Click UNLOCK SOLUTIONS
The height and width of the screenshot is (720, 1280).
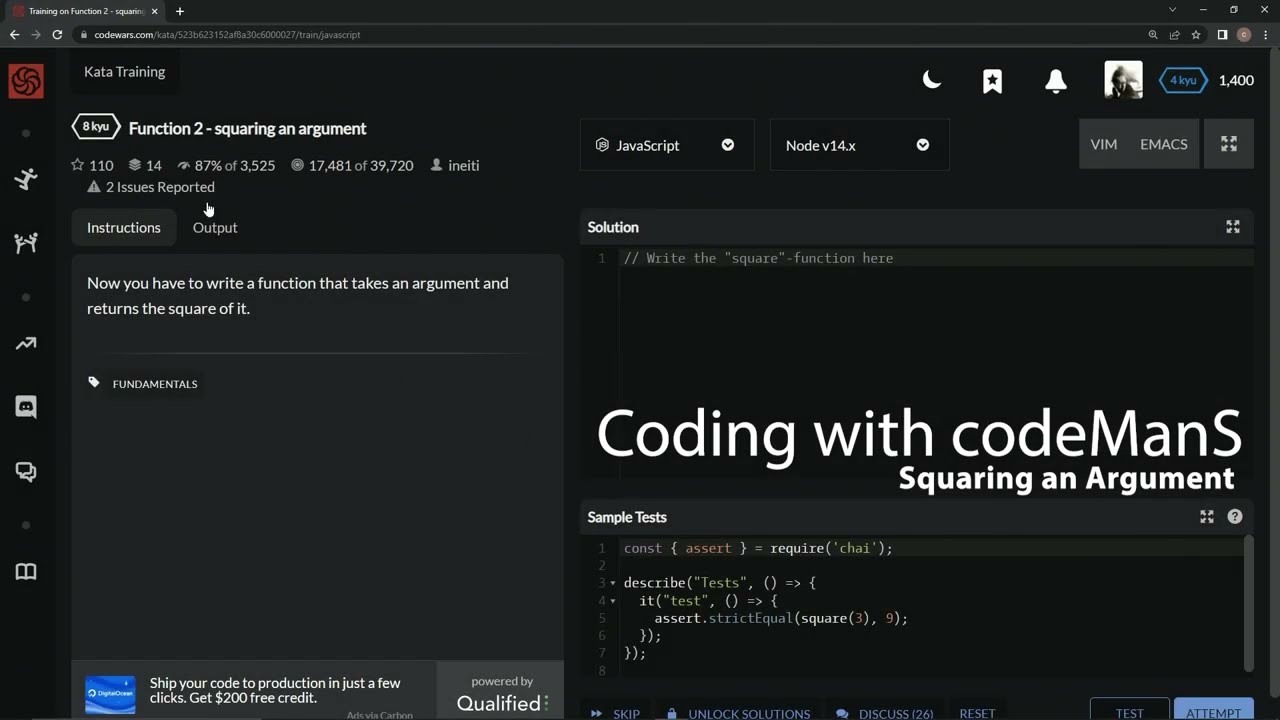pyautogui.click(x=739, y=713)
